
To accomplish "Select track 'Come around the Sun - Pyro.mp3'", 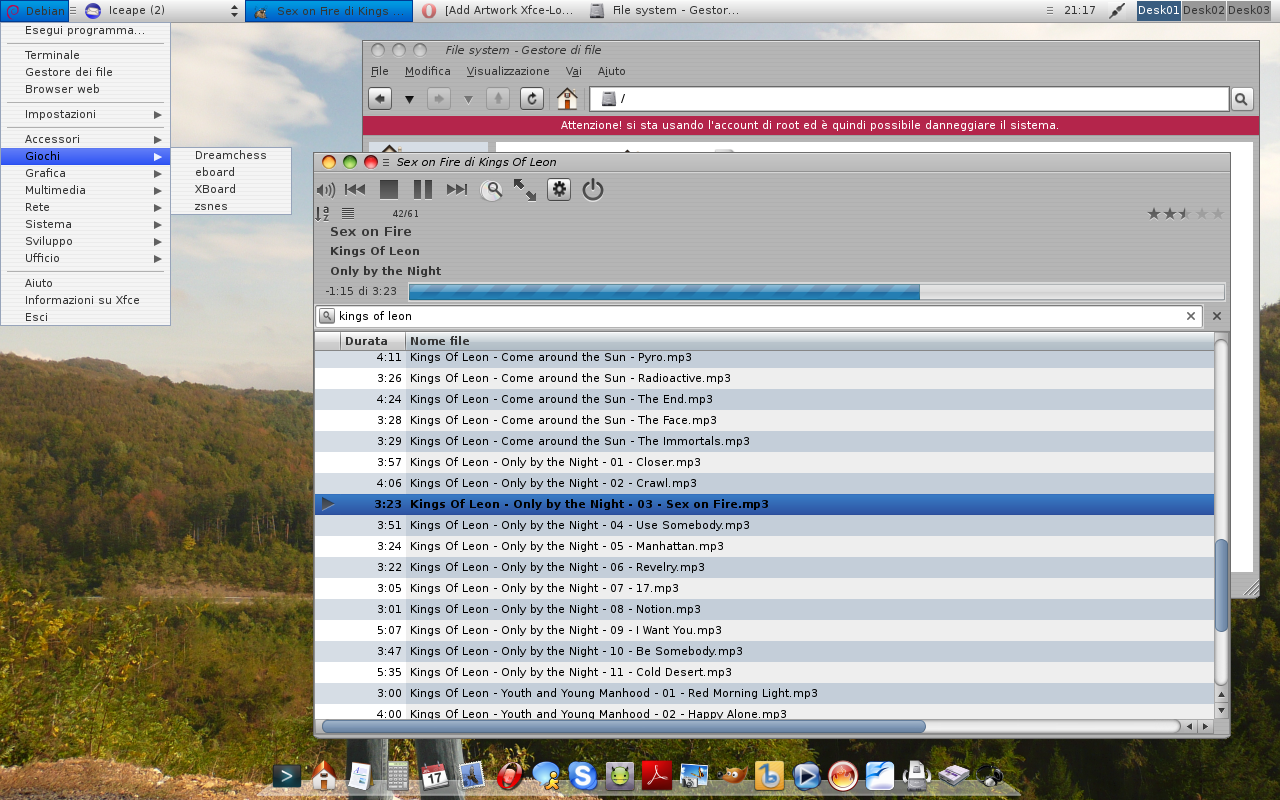I will coord(764,357).
